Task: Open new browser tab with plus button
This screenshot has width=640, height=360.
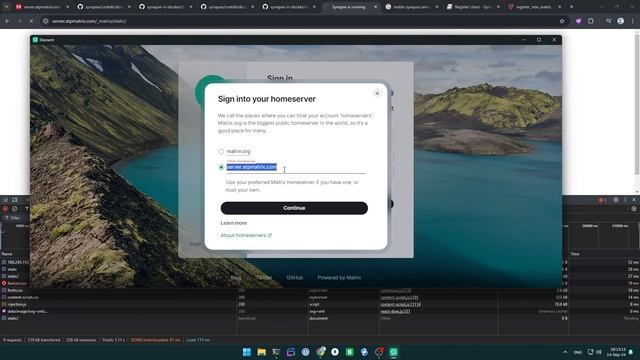Action: 571,7
